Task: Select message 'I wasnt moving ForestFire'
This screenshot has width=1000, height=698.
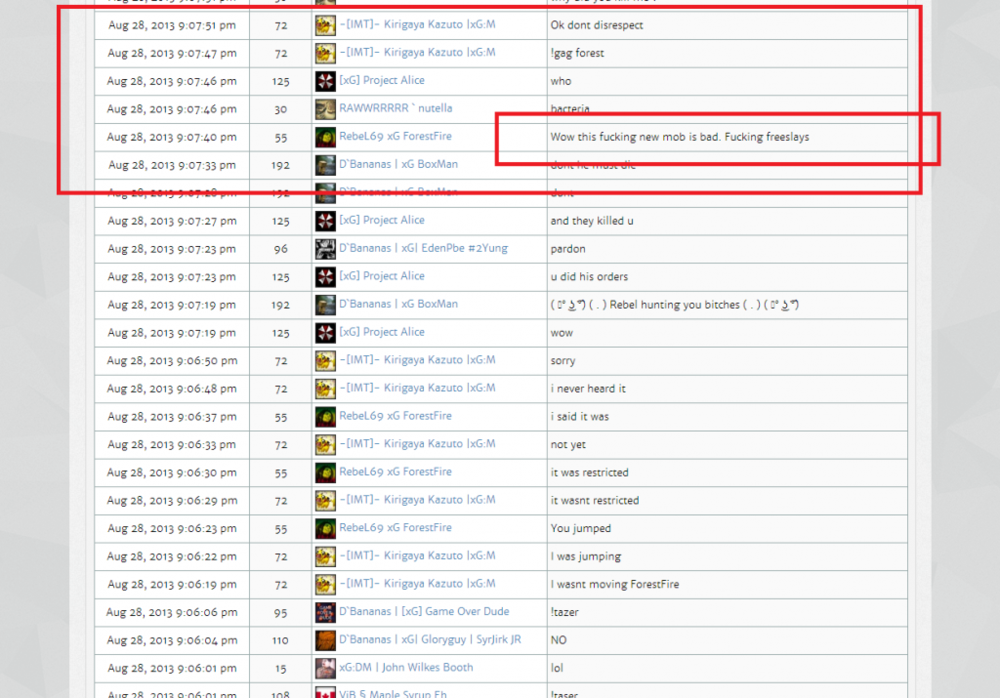Action: [x=615, y=585]
